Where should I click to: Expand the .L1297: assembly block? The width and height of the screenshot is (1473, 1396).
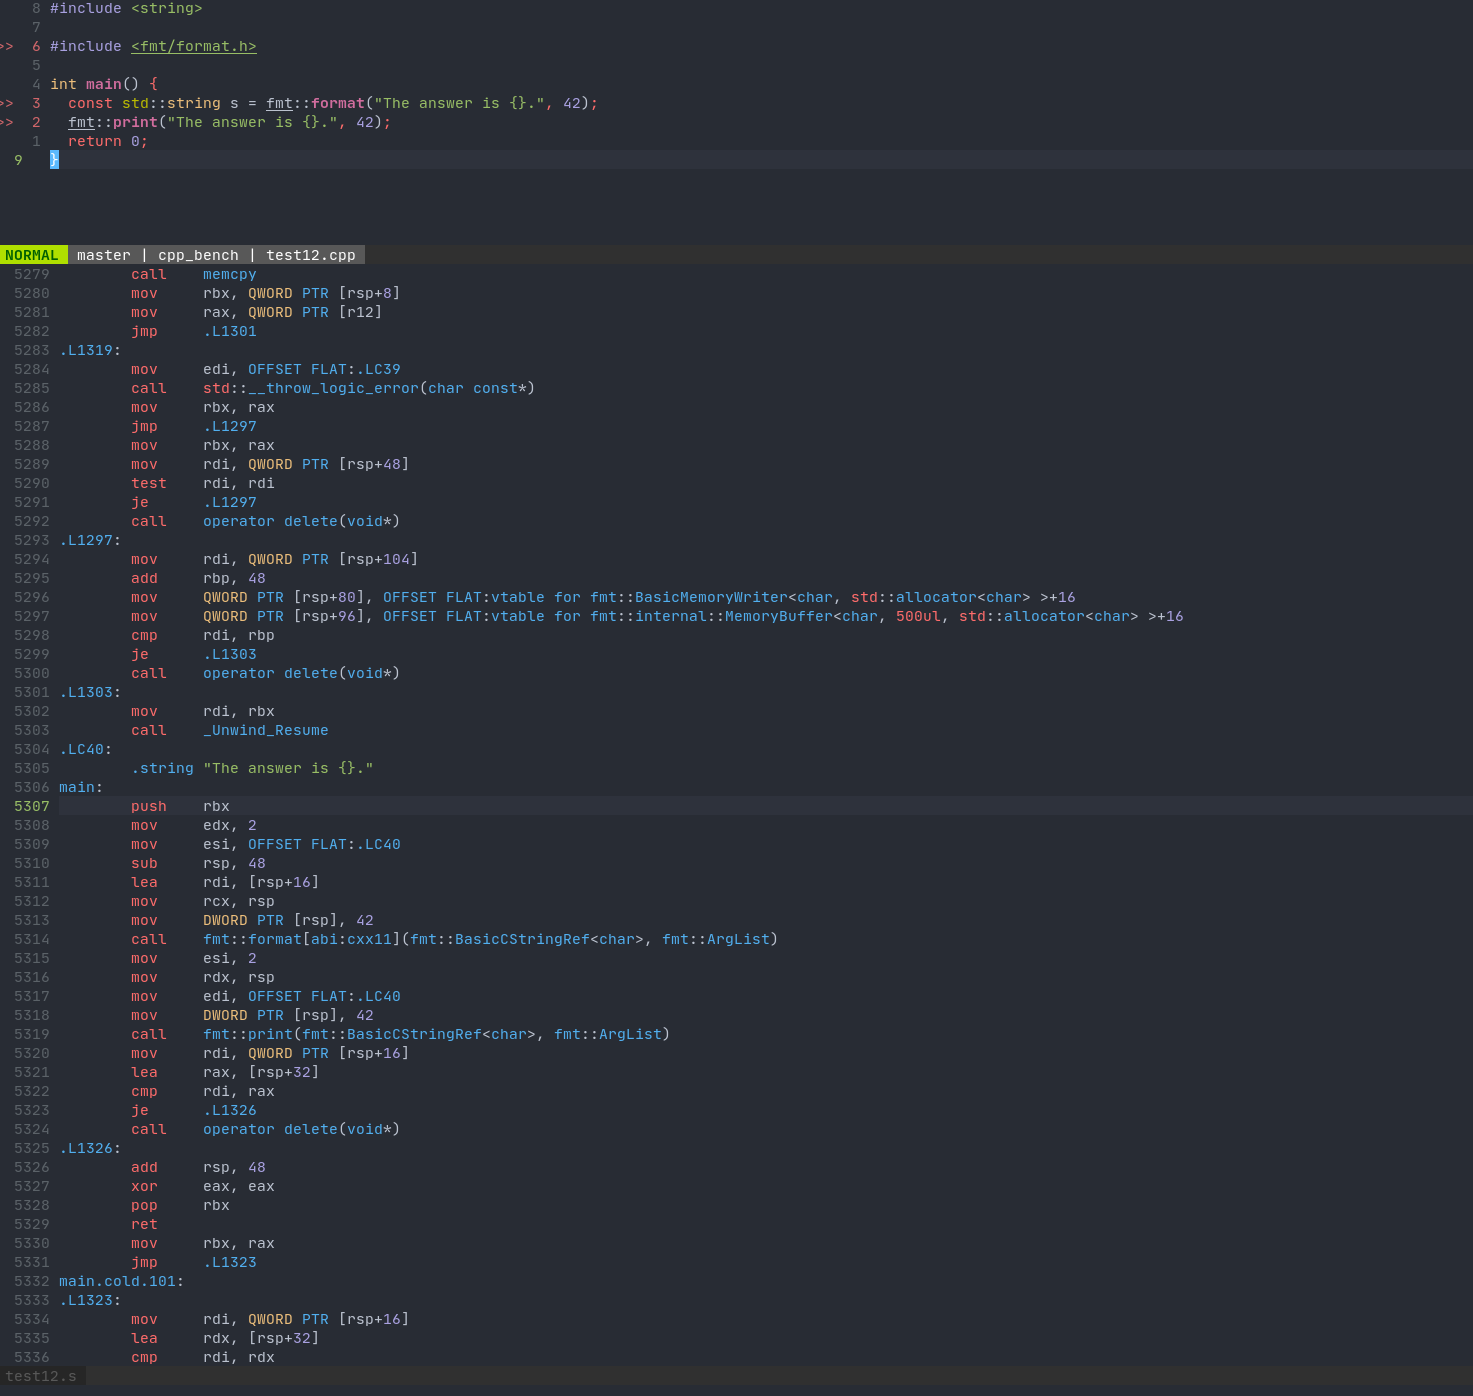pos(88,540)
